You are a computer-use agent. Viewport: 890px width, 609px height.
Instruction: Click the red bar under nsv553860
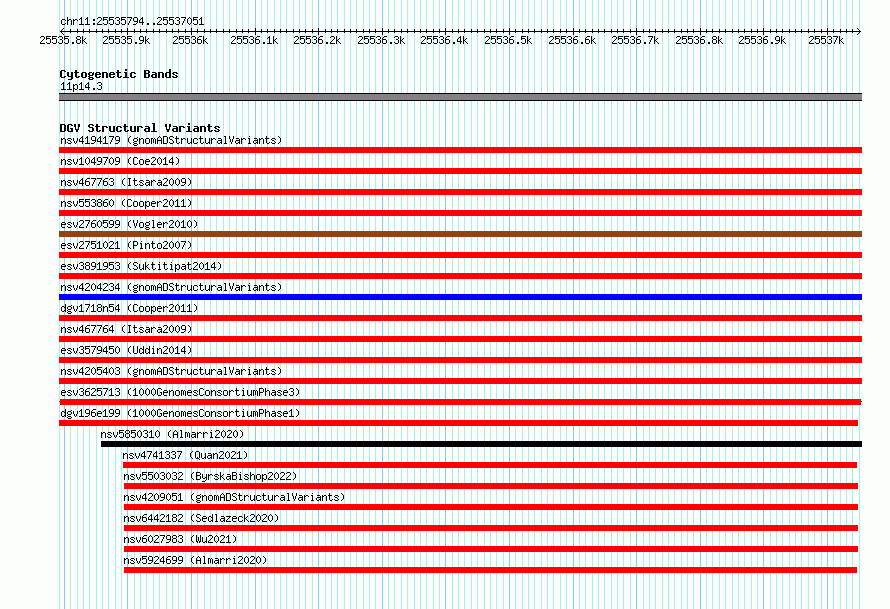coord(460,213)
